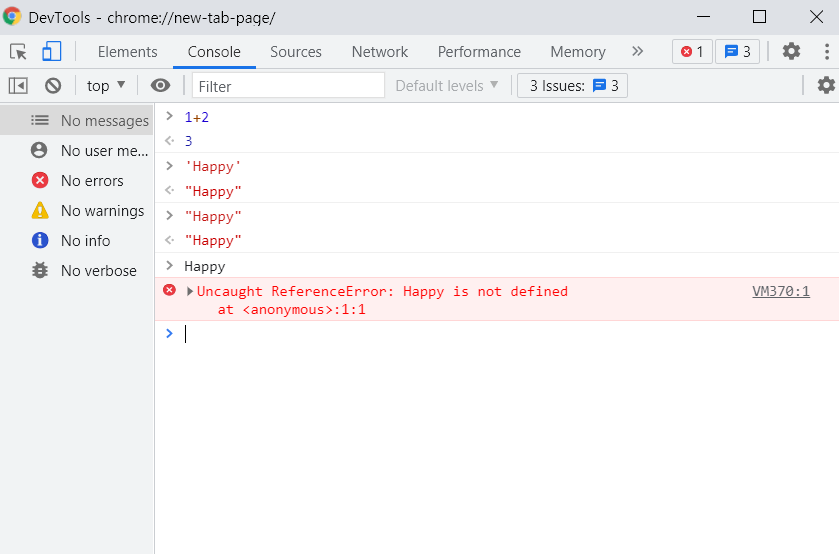Click the at <anonymous>:1:1 stack line
The height and width of the screenshot is (554, 839).
[292, 310]
